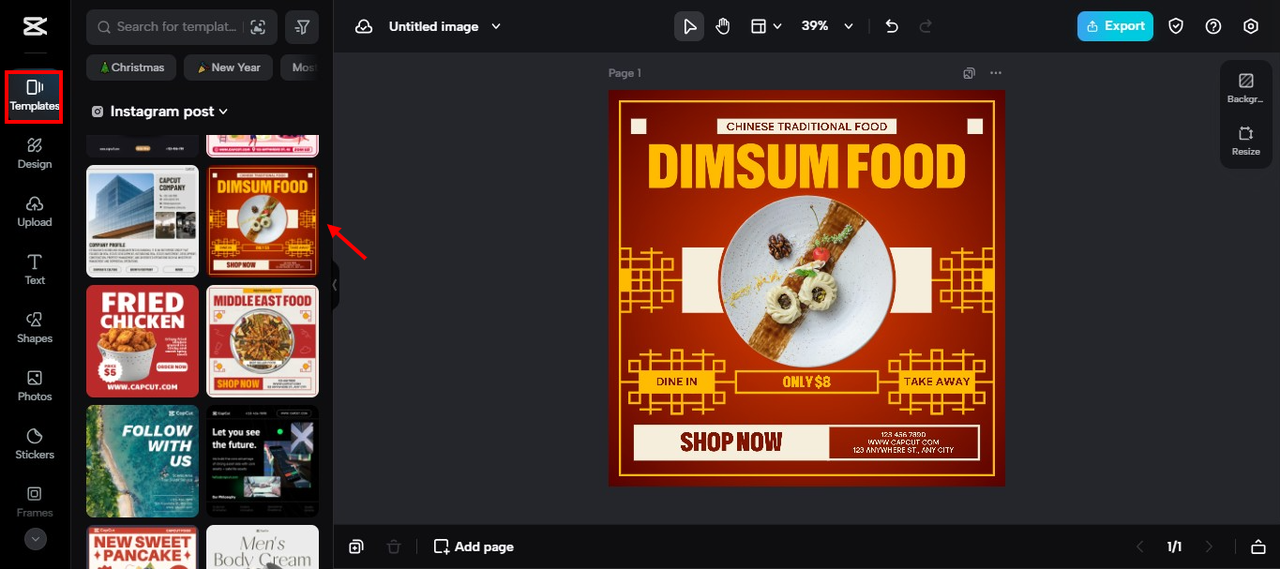Open the Frames tab
Viewport: 1280px width, 569px height.
(x=34, y=502)
